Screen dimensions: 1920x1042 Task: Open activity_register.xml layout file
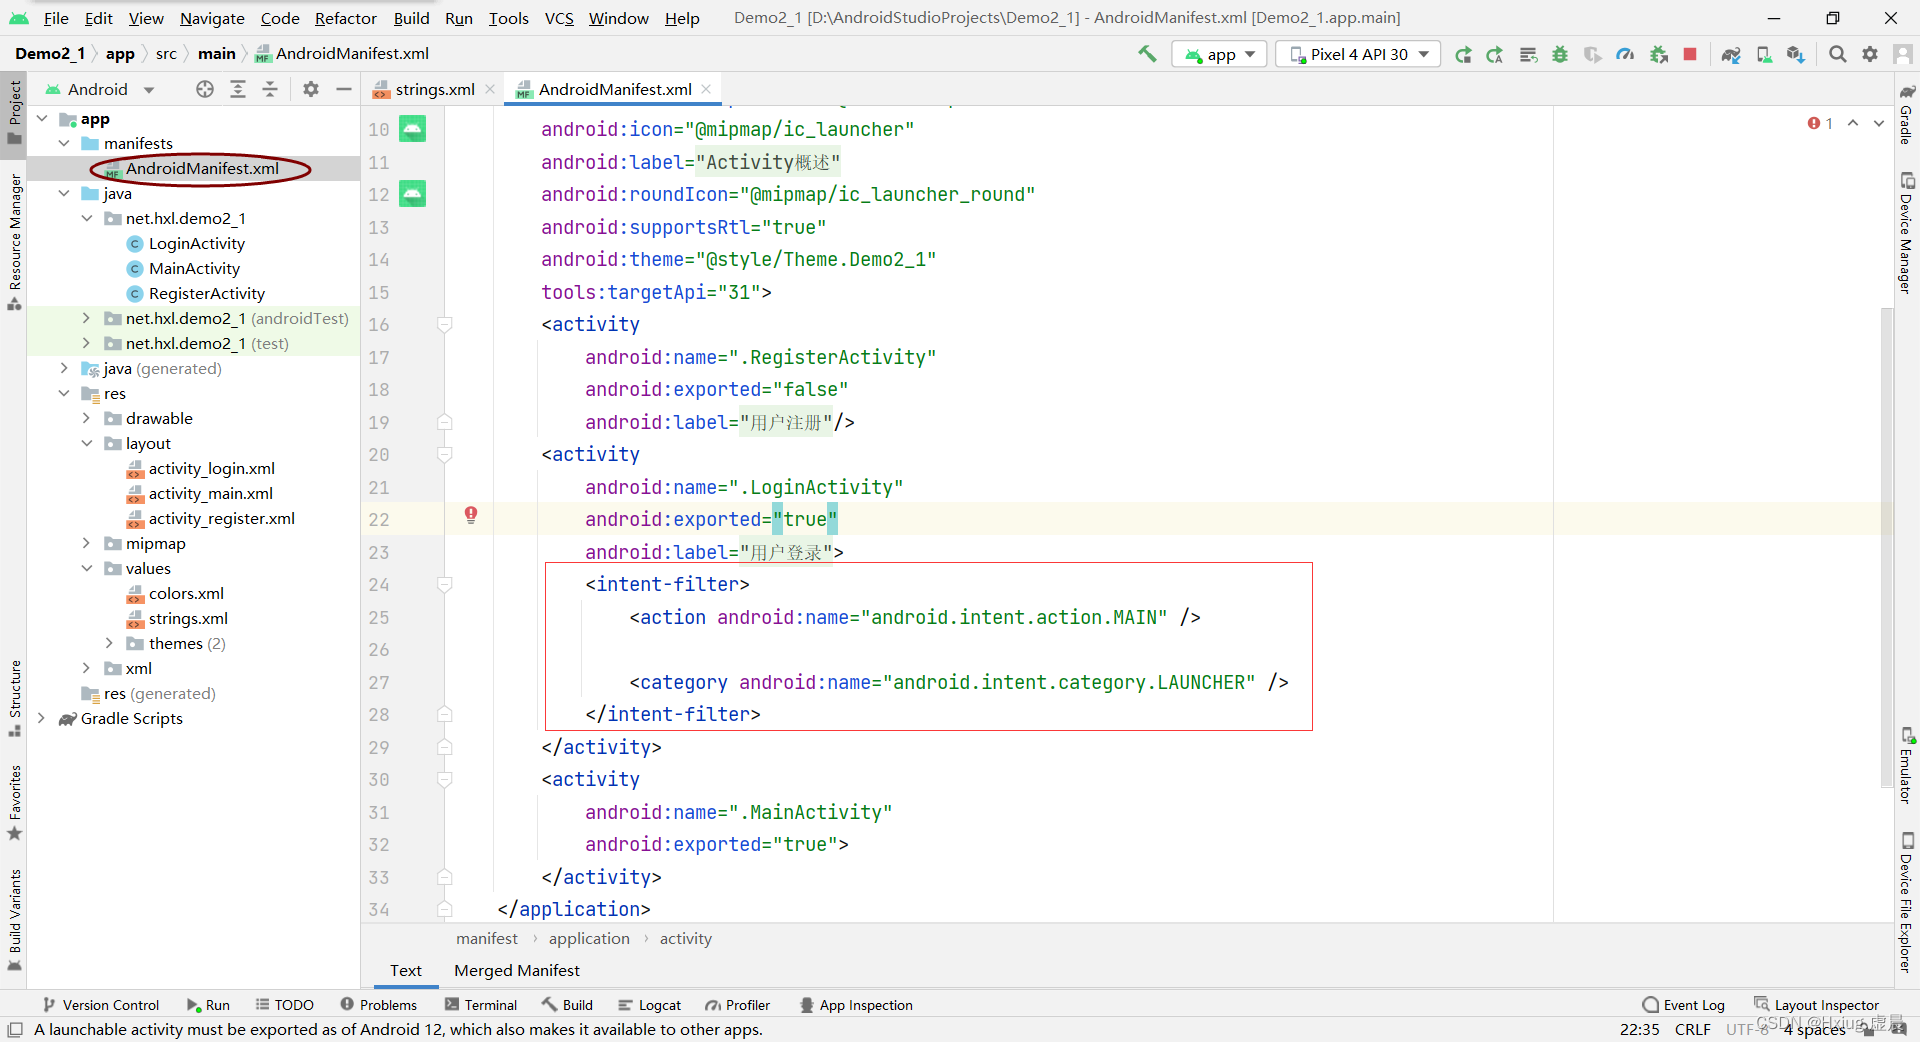coord(221,518)
